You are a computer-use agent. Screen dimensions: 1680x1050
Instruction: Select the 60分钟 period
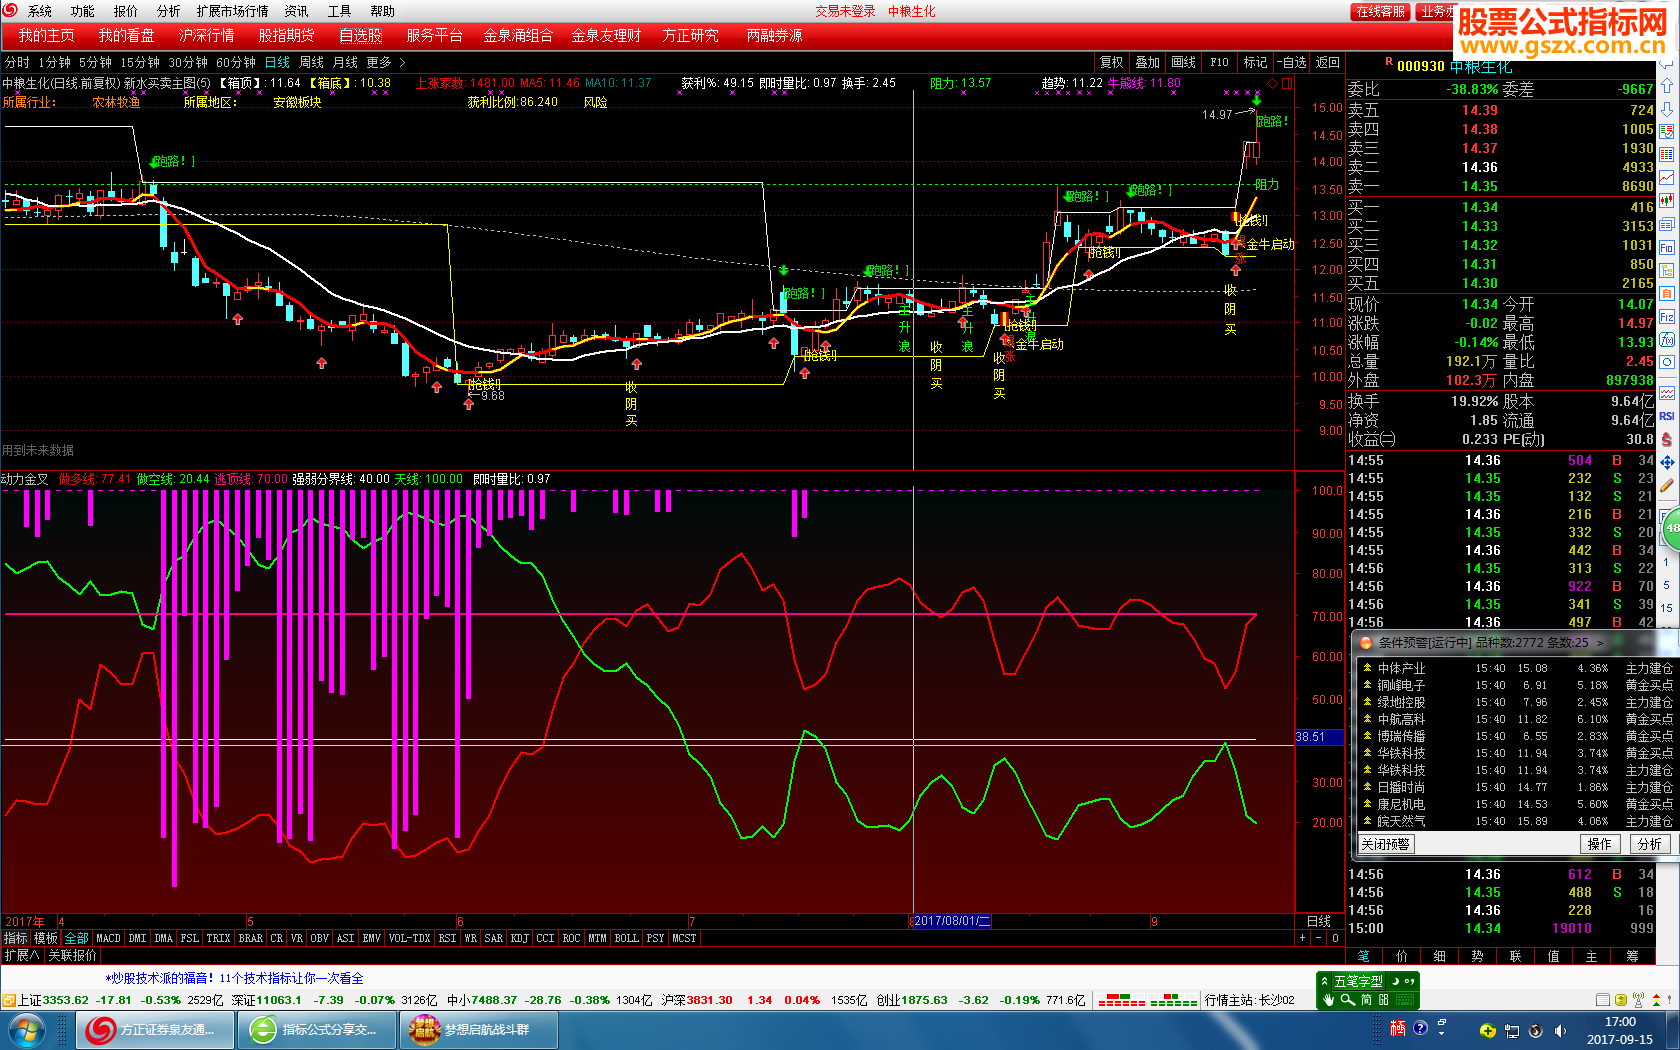236,62
